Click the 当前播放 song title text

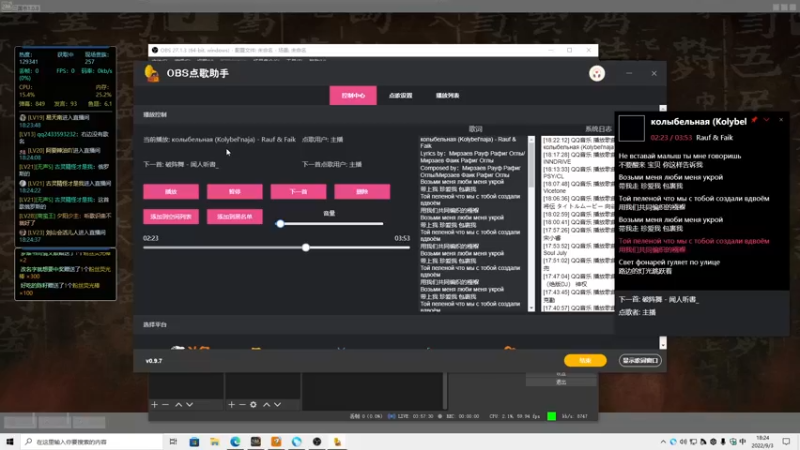219,139
